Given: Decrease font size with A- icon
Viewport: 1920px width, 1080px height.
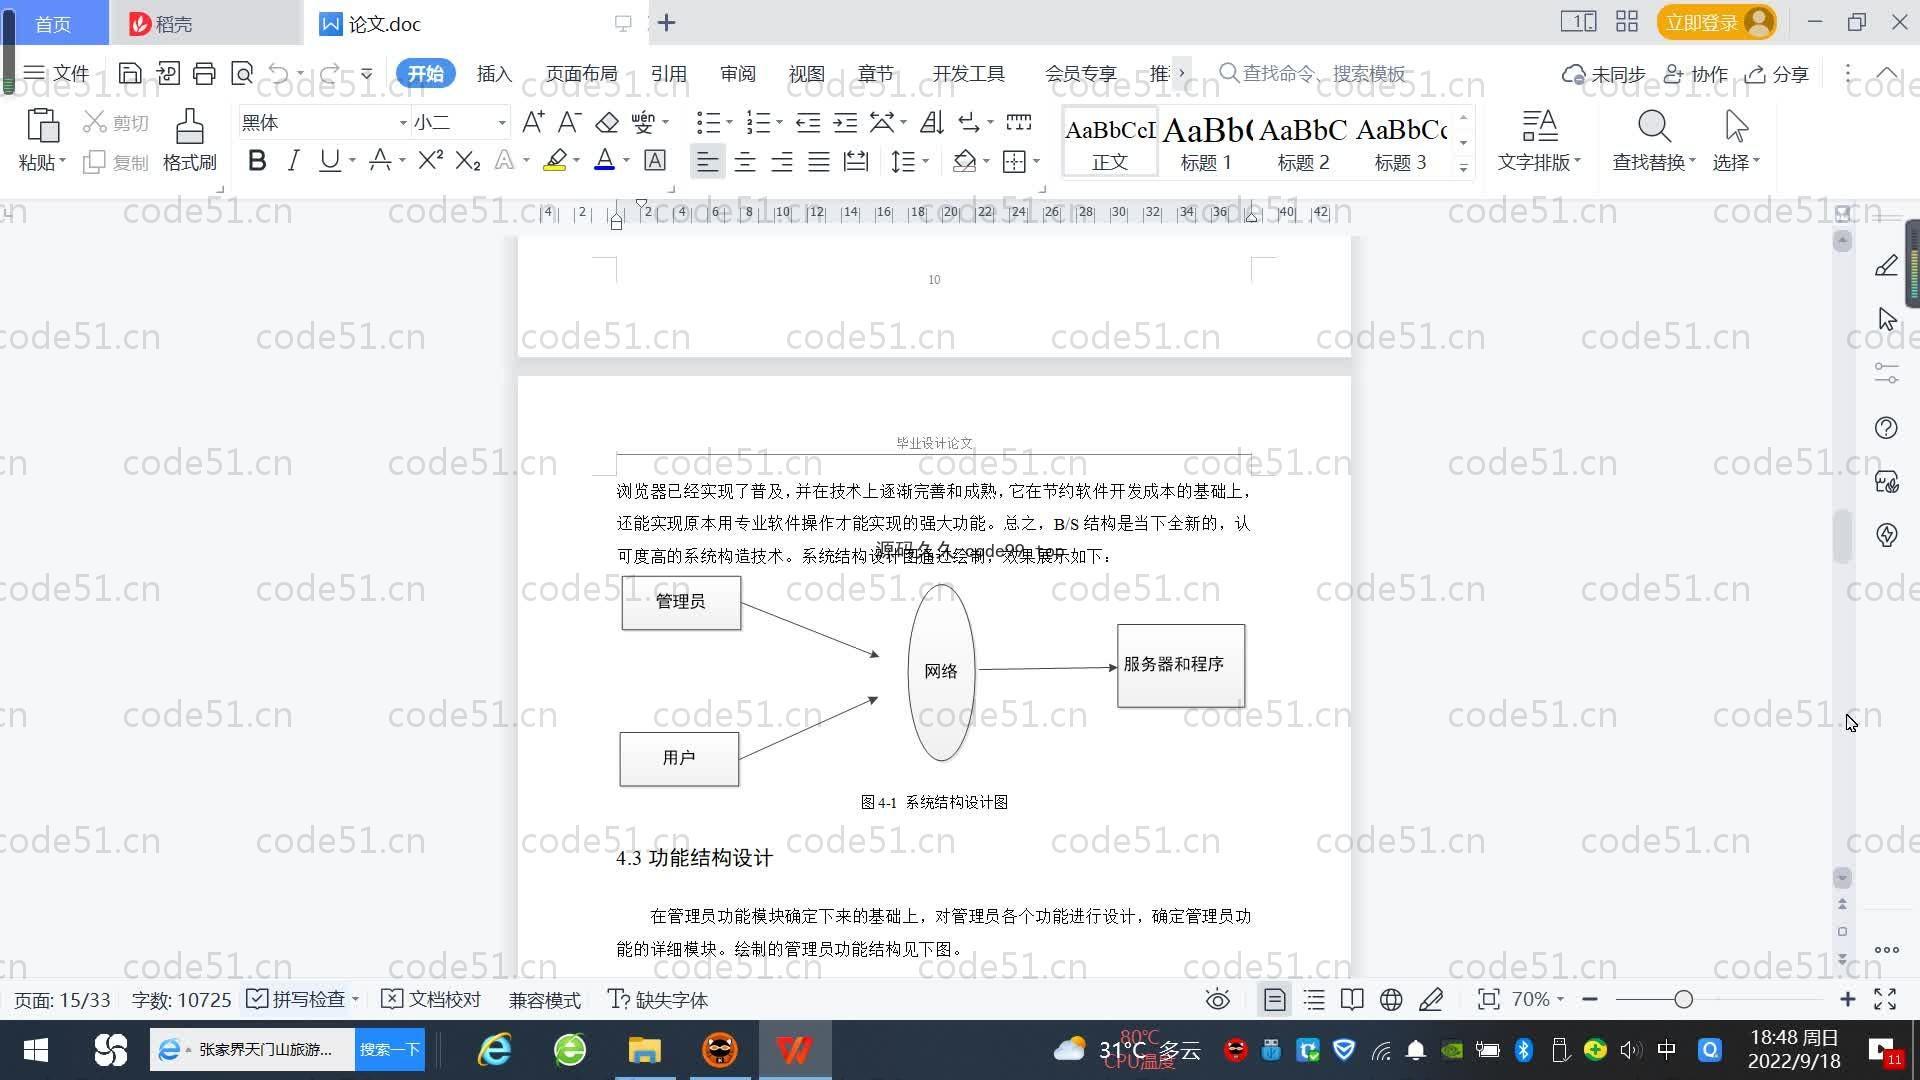Looking at the screenshot, I should tap(569, 122).
